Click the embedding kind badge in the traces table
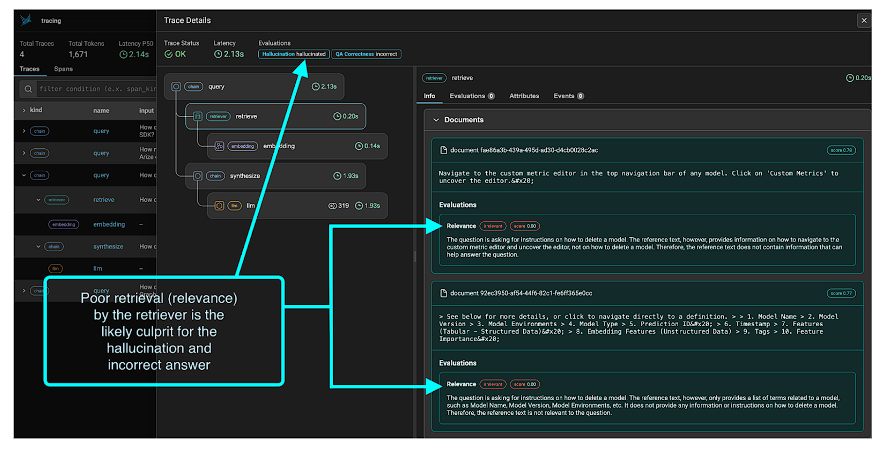The height and width of the screenshot is (449, 889). click(x=64, y=224)
